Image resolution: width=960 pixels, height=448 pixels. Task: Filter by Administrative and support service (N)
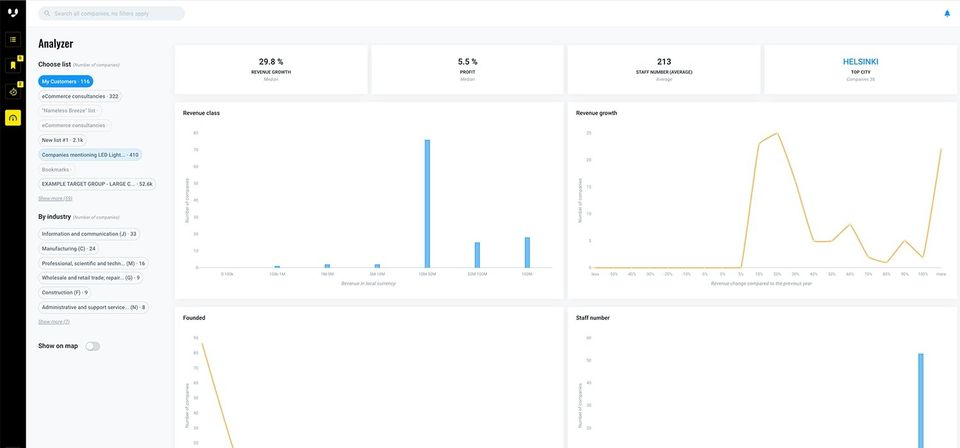(93, 307)
